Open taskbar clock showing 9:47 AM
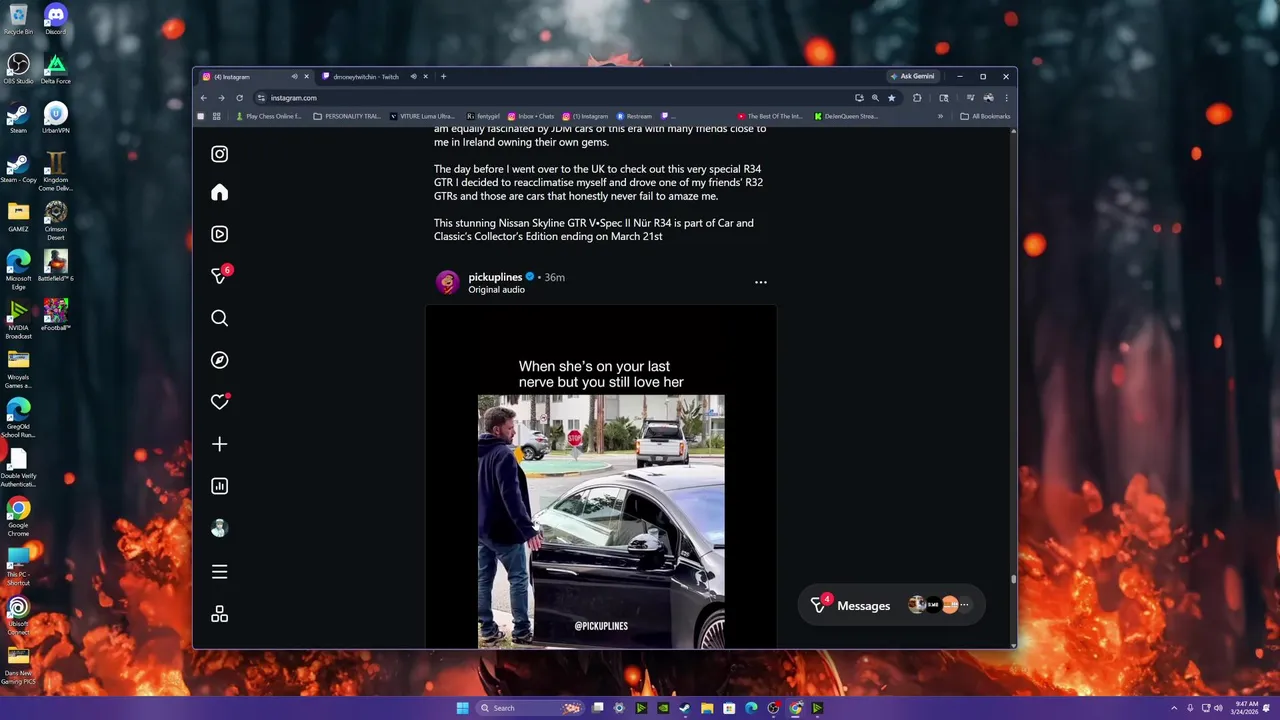The width and height of the screenshot is (1280, 720). click(x=1246, y=708)
